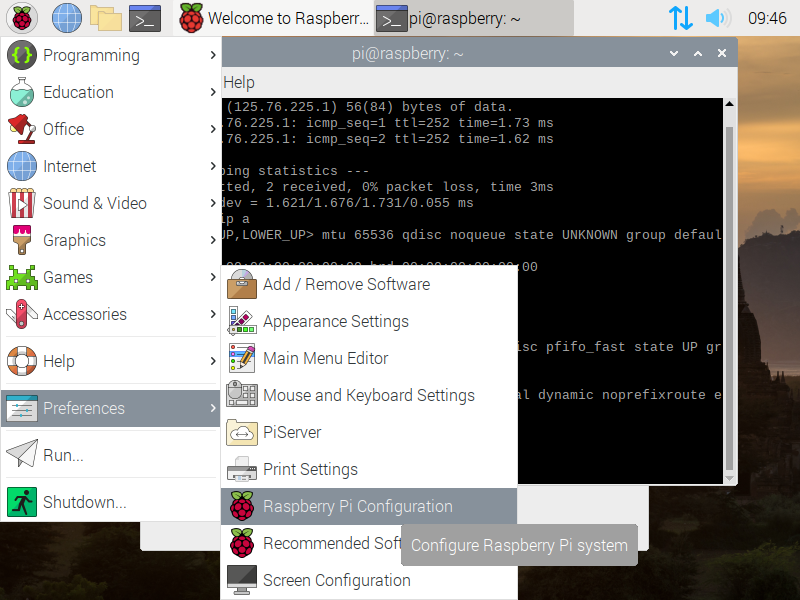Switch to pi@raspberry terminal taskbar entry

tap(474, 18)
